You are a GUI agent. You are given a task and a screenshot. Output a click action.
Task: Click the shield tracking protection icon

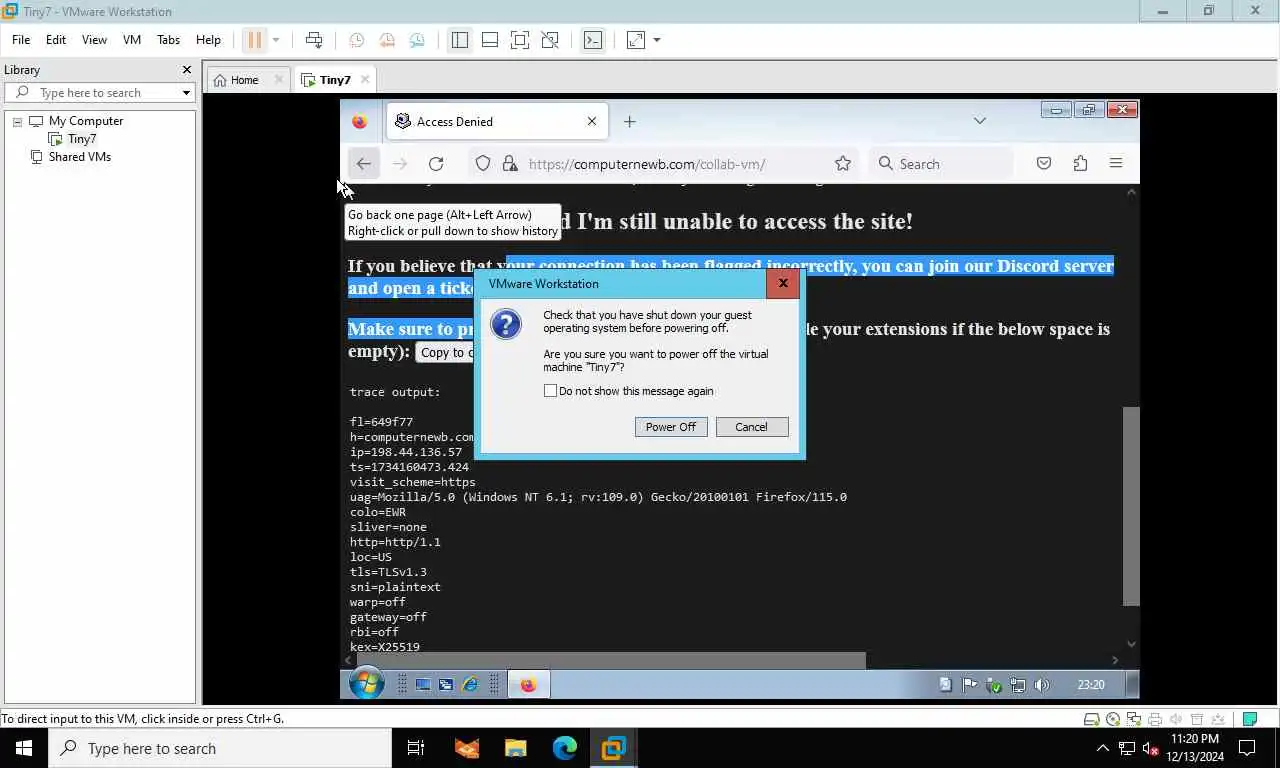click(483, 164)
